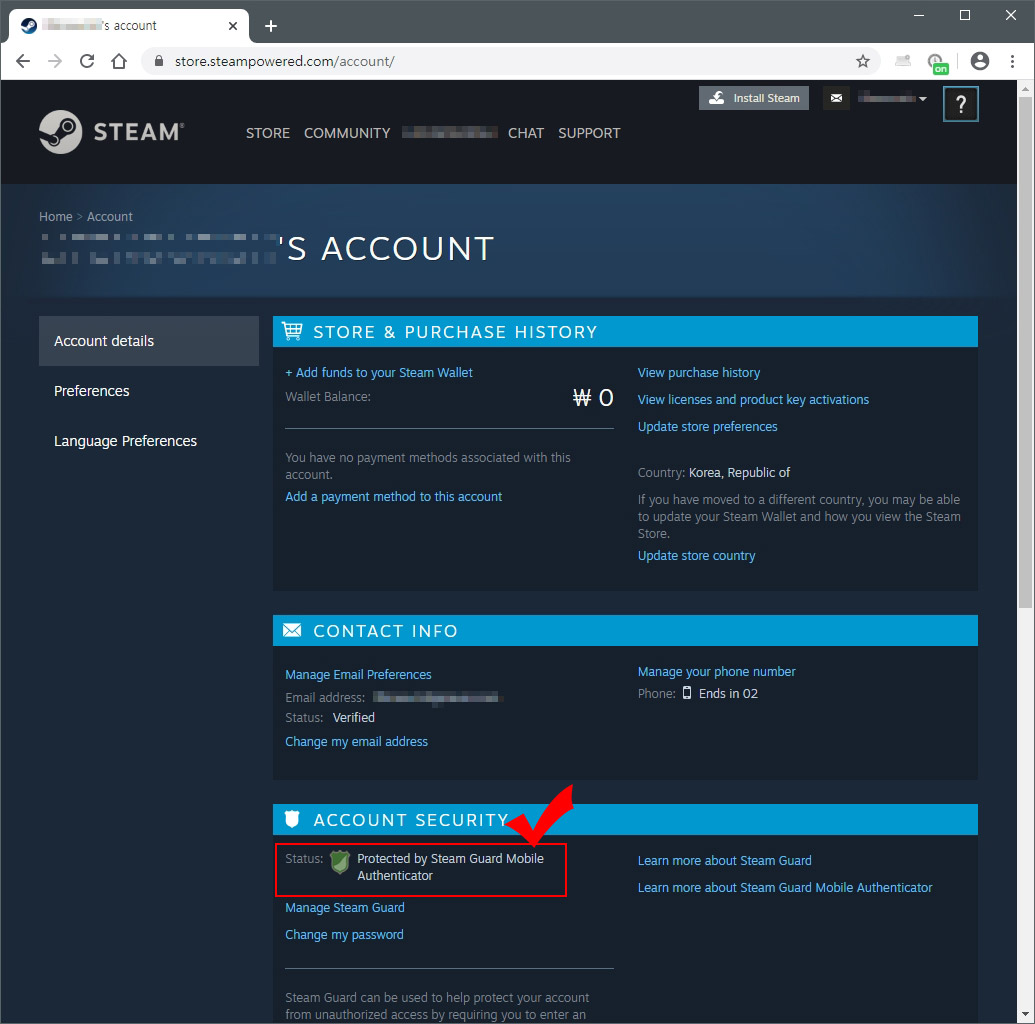Screen dimensions: 1035x1024
Task: Select Account details in sidebar
Action: tap(149, 341)
